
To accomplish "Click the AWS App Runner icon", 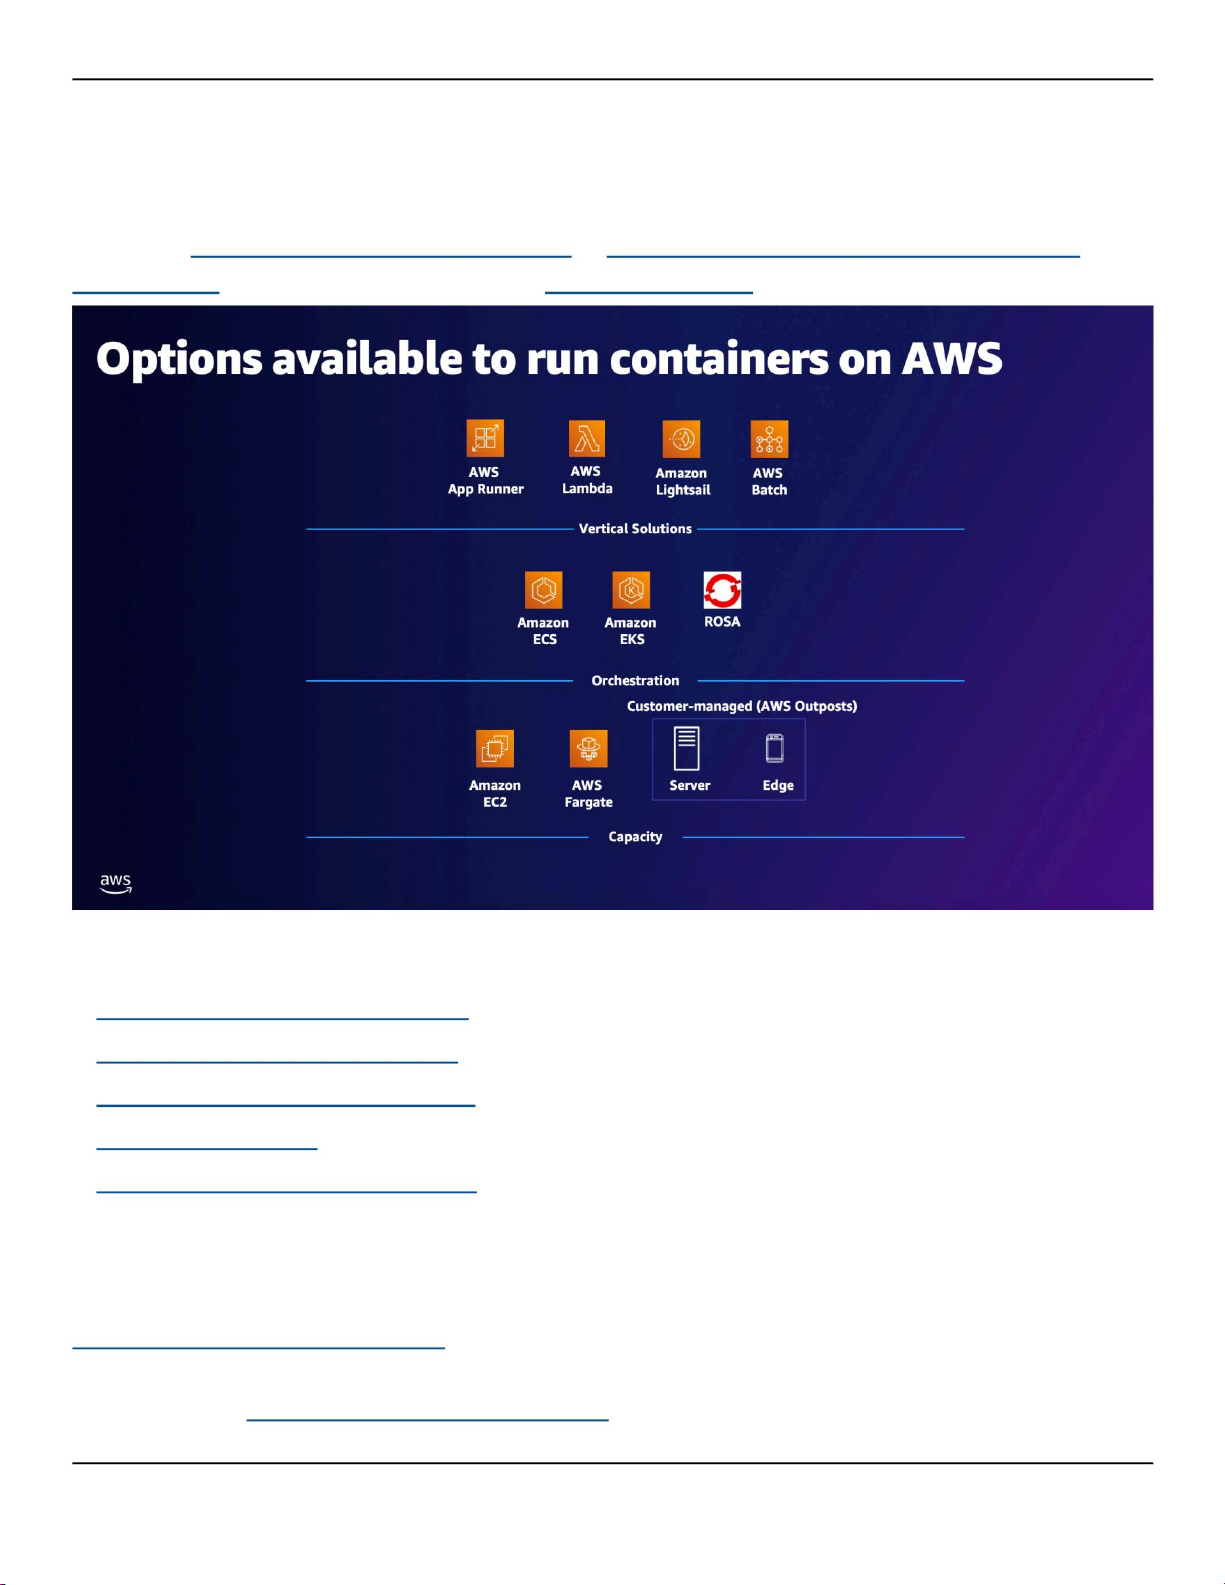I will coord(485,439).
